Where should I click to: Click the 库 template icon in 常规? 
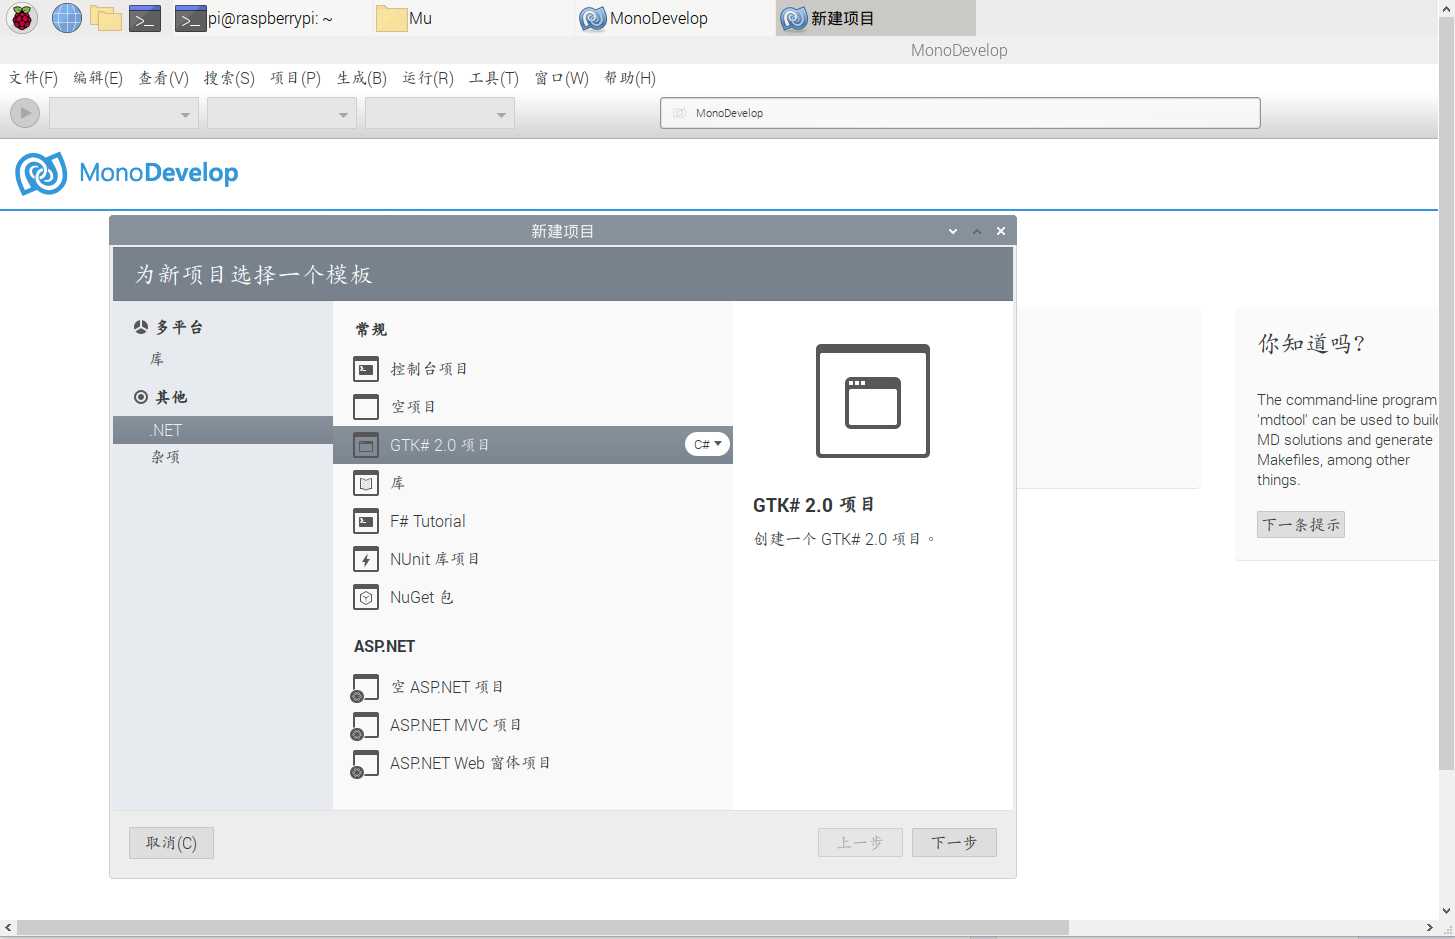pyautogui.click(x=366, y=483)
